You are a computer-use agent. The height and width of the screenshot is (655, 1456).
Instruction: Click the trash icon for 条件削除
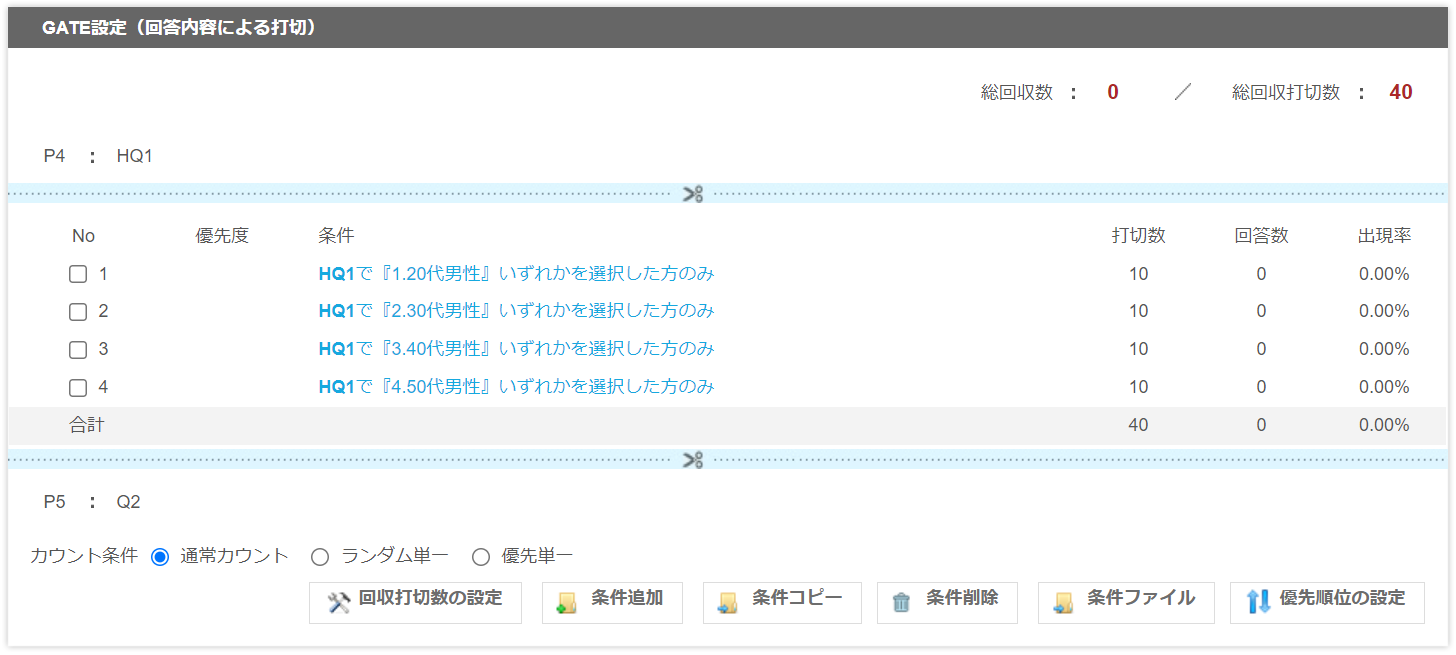click(902, 602)
